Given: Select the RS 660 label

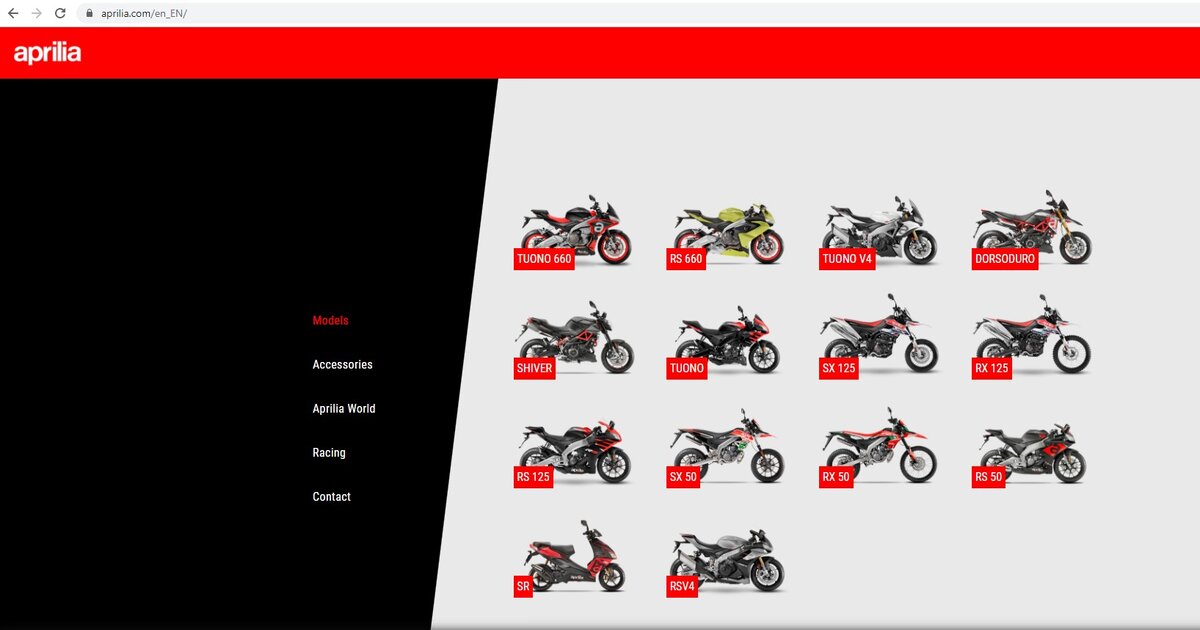Looking at the screenshot, I should 686,259.
